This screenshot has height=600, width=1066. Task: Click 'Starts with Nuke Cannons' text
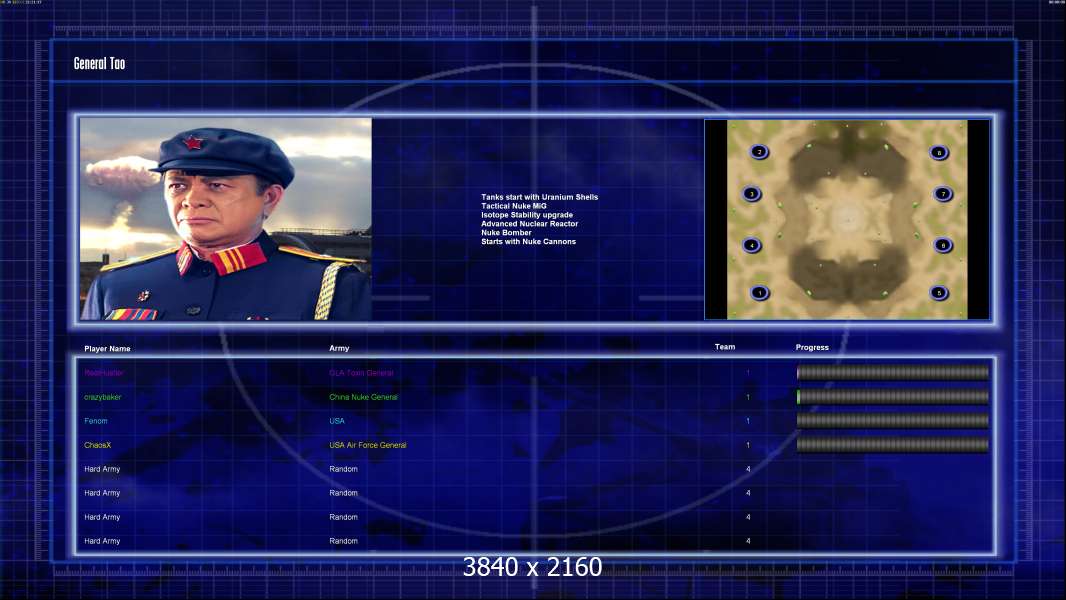[x=528, y=241]
